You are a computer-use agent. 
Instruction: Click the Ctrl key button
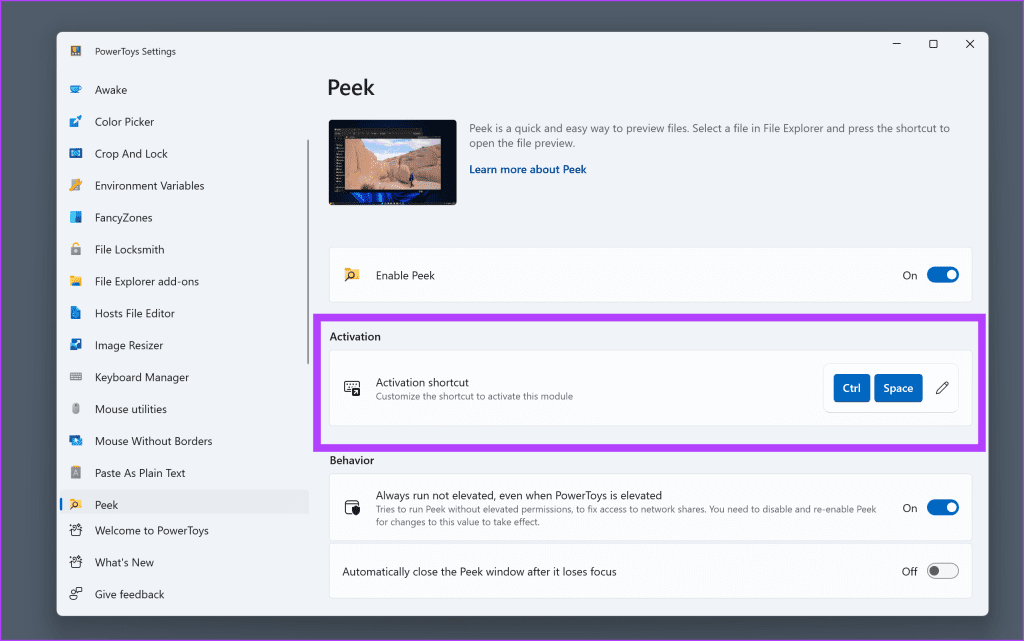point(852,388)
